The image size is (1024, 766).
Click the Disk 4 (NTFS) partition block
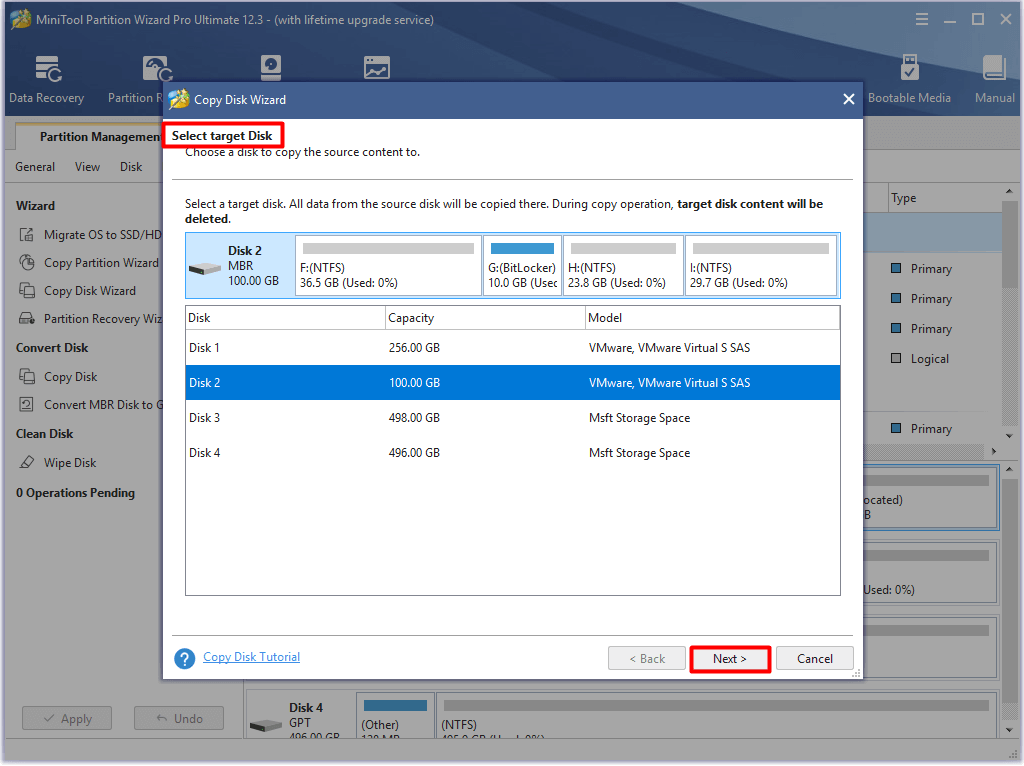(716, 716)
